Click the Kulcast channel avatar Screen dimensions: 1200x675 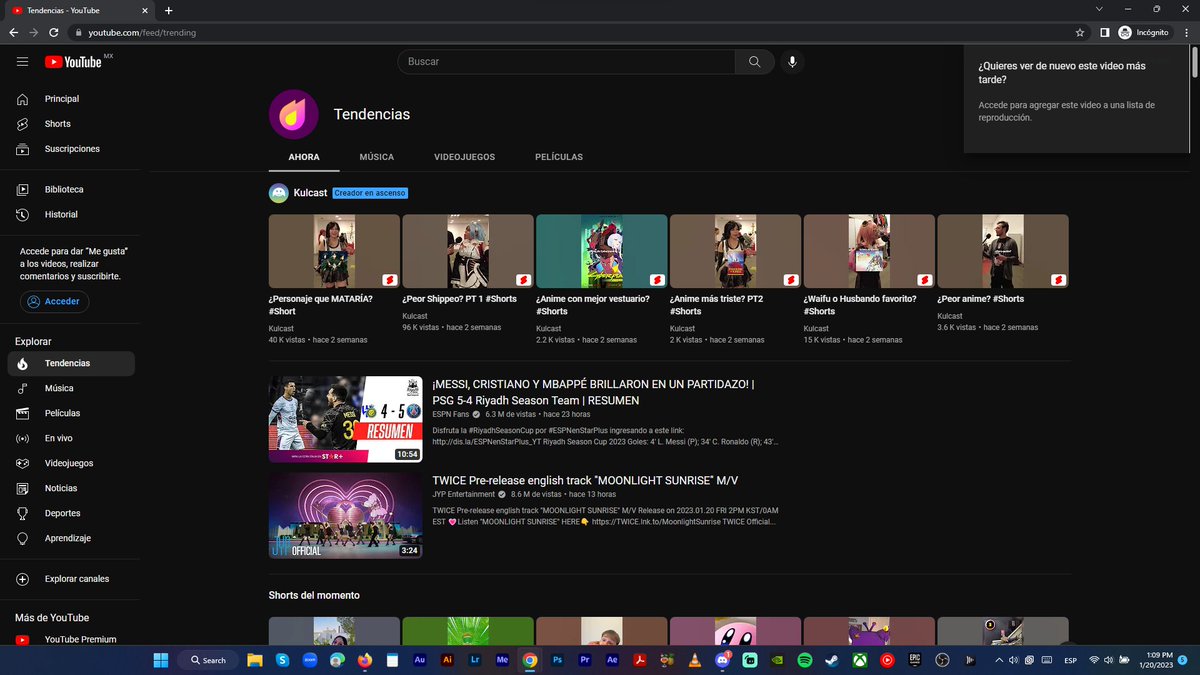[278, 193]
